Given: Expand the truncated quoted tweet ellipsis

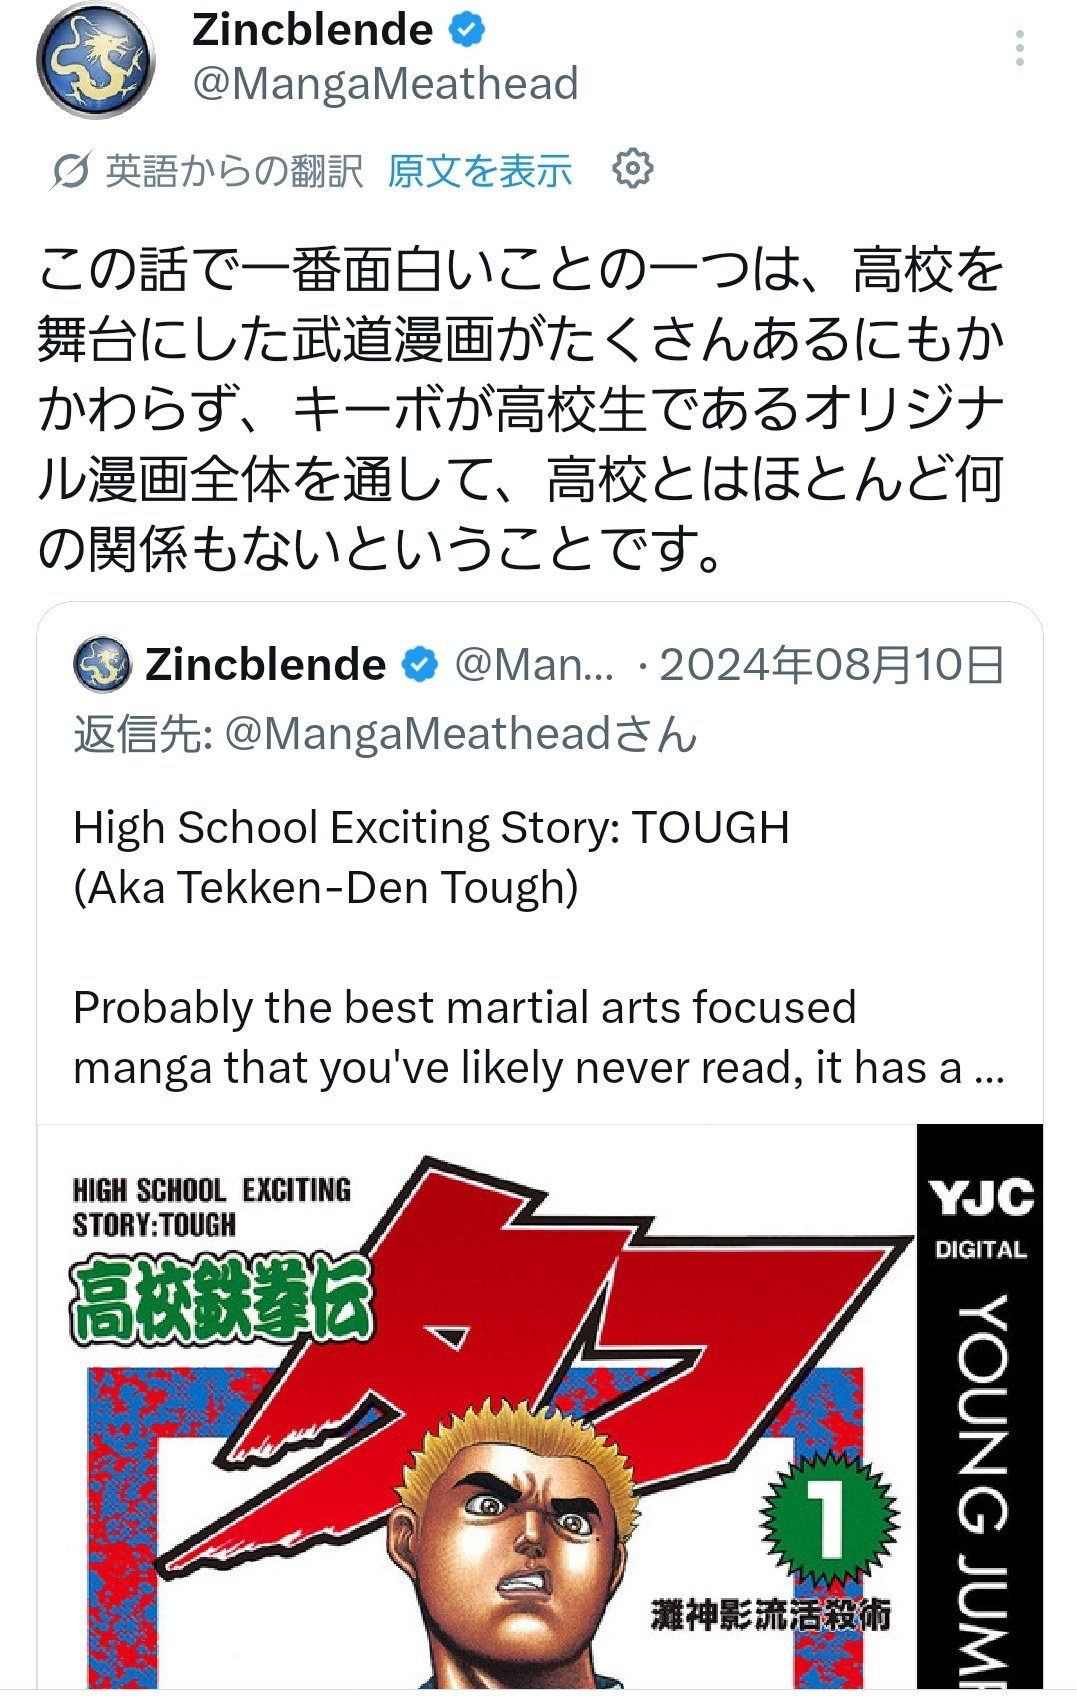Looking at the screenshot, I should (989, 1070).
